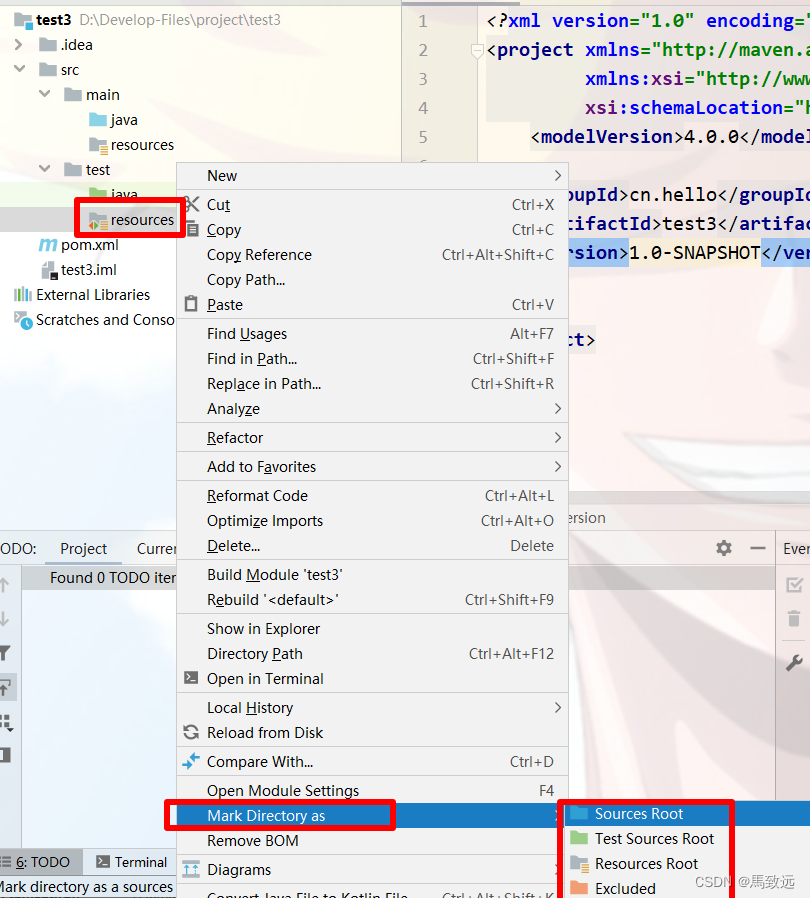This screenshot has height=898, width=810.
Task: Click the trash icon in right panel
Action: coord(794,618)
